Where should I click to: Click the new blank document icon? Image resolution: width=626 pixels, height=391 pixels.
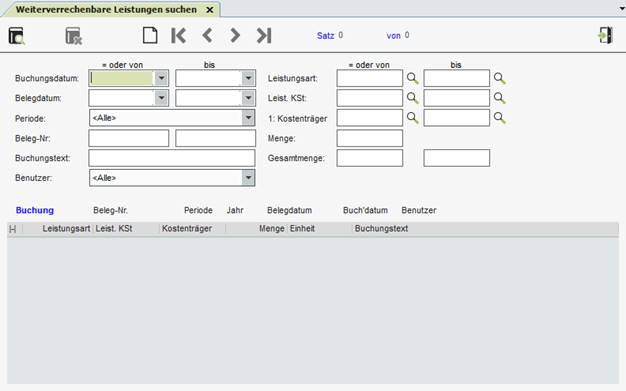150,35
